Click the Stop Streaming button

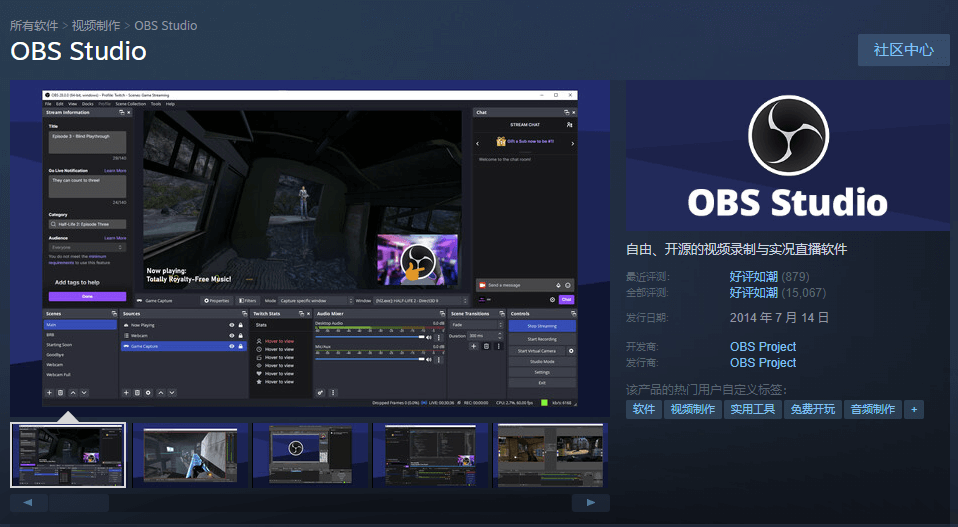click(542, 326)
